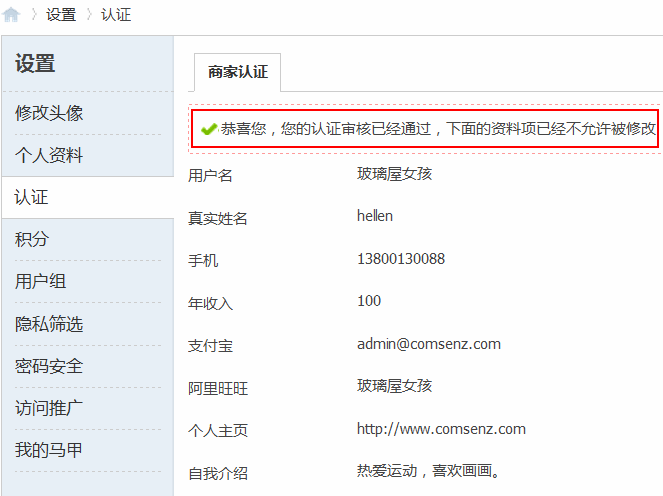Click the real name value hellen
663x496 pixels.
(375, 216)
